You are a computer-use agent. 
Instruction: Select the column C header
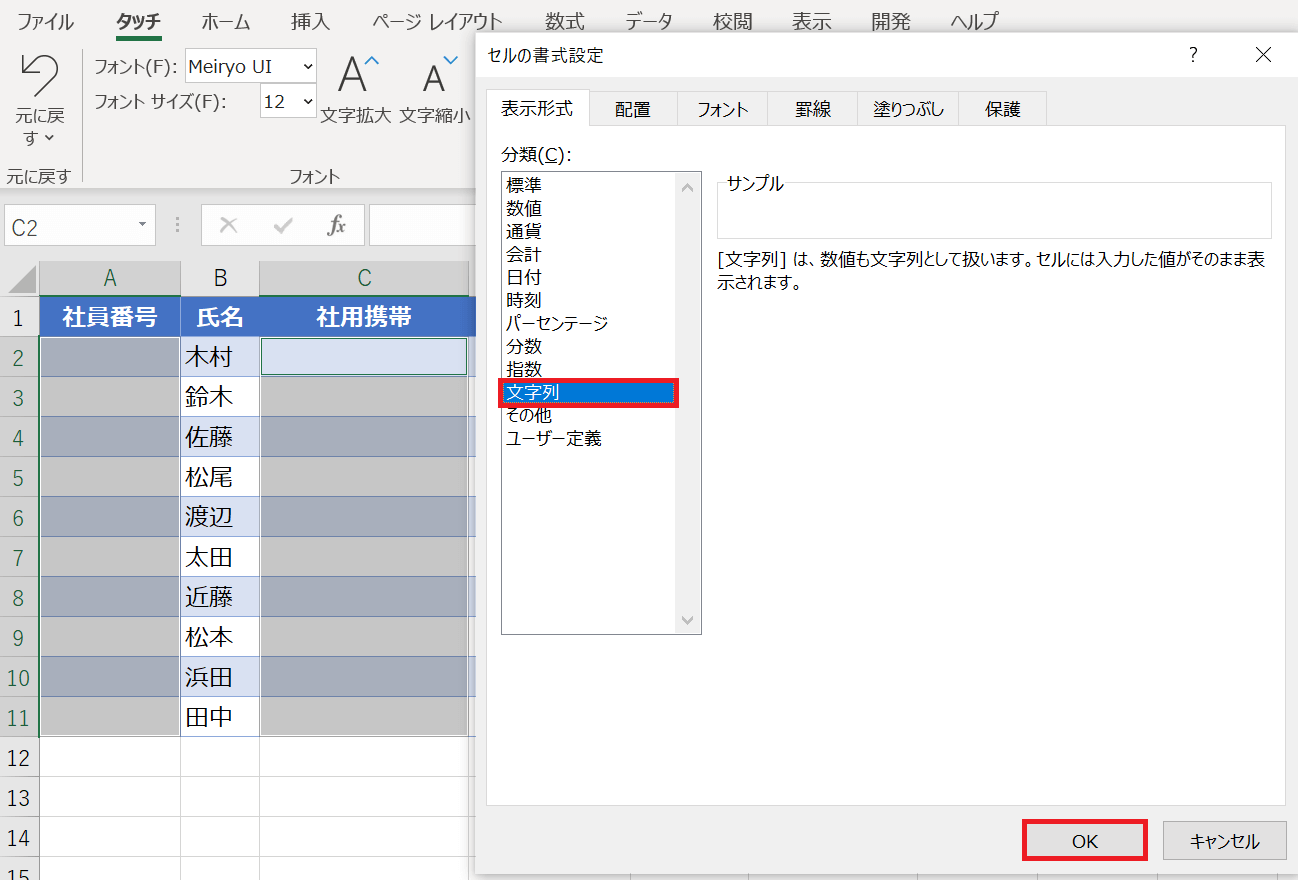click(x=364, y=279)
